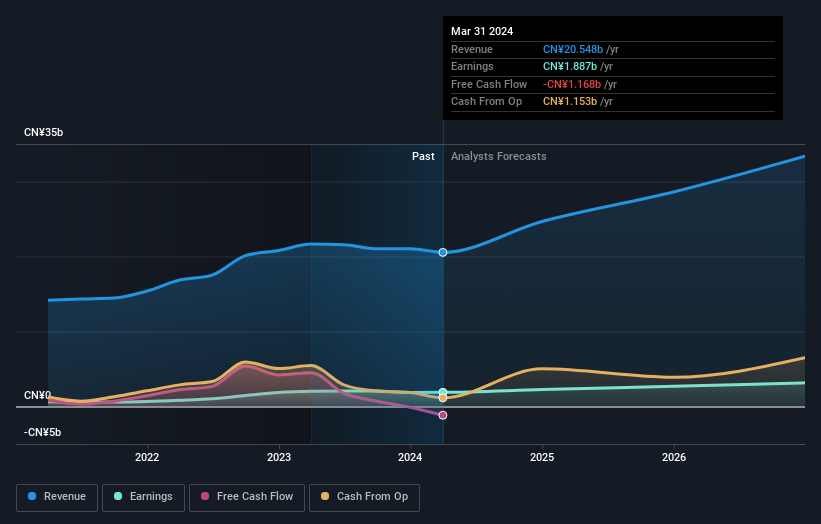Click the Analysts Forecasts label
The image size is (821, 524).
point(498,157)
